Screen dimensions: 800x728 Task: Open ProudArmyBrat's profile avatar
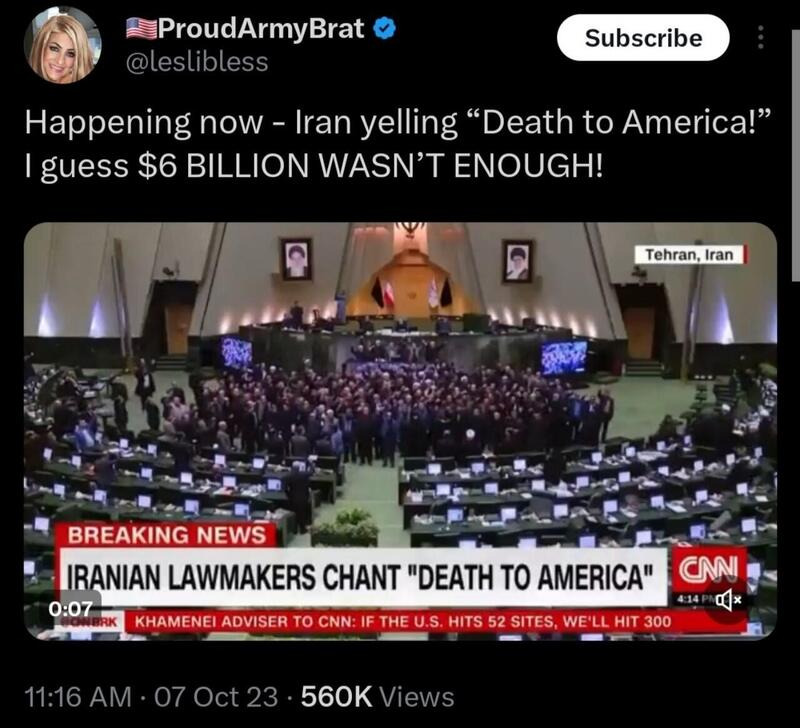pos(62,45)
